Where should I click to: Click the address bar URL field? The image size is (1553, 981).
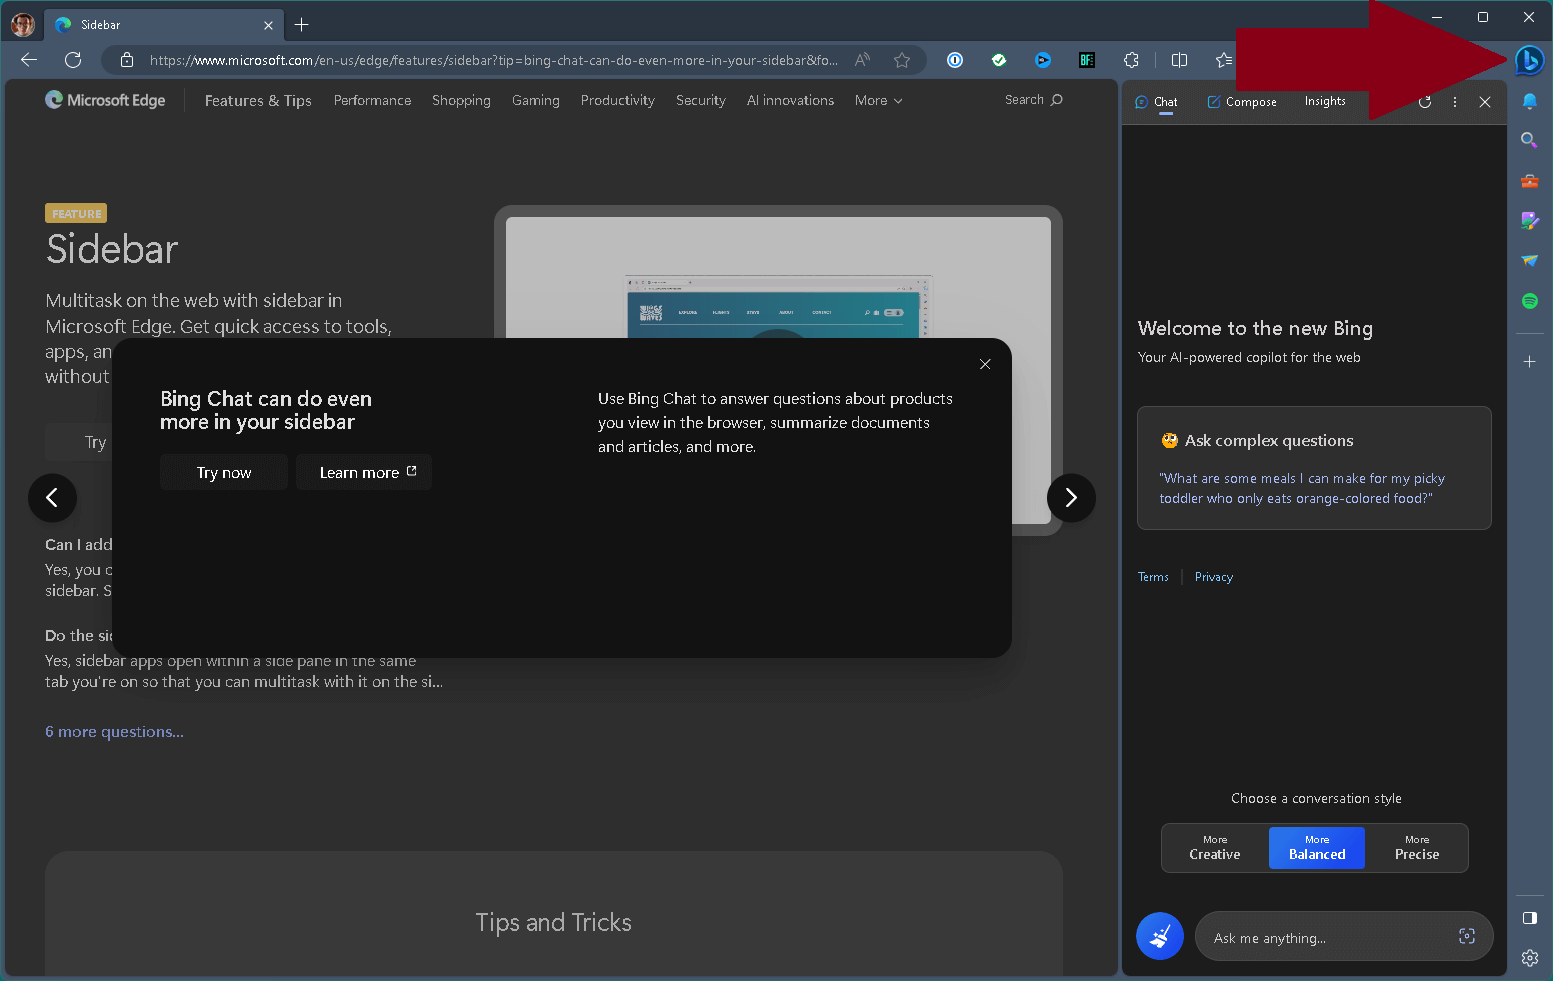pos(494,60)
